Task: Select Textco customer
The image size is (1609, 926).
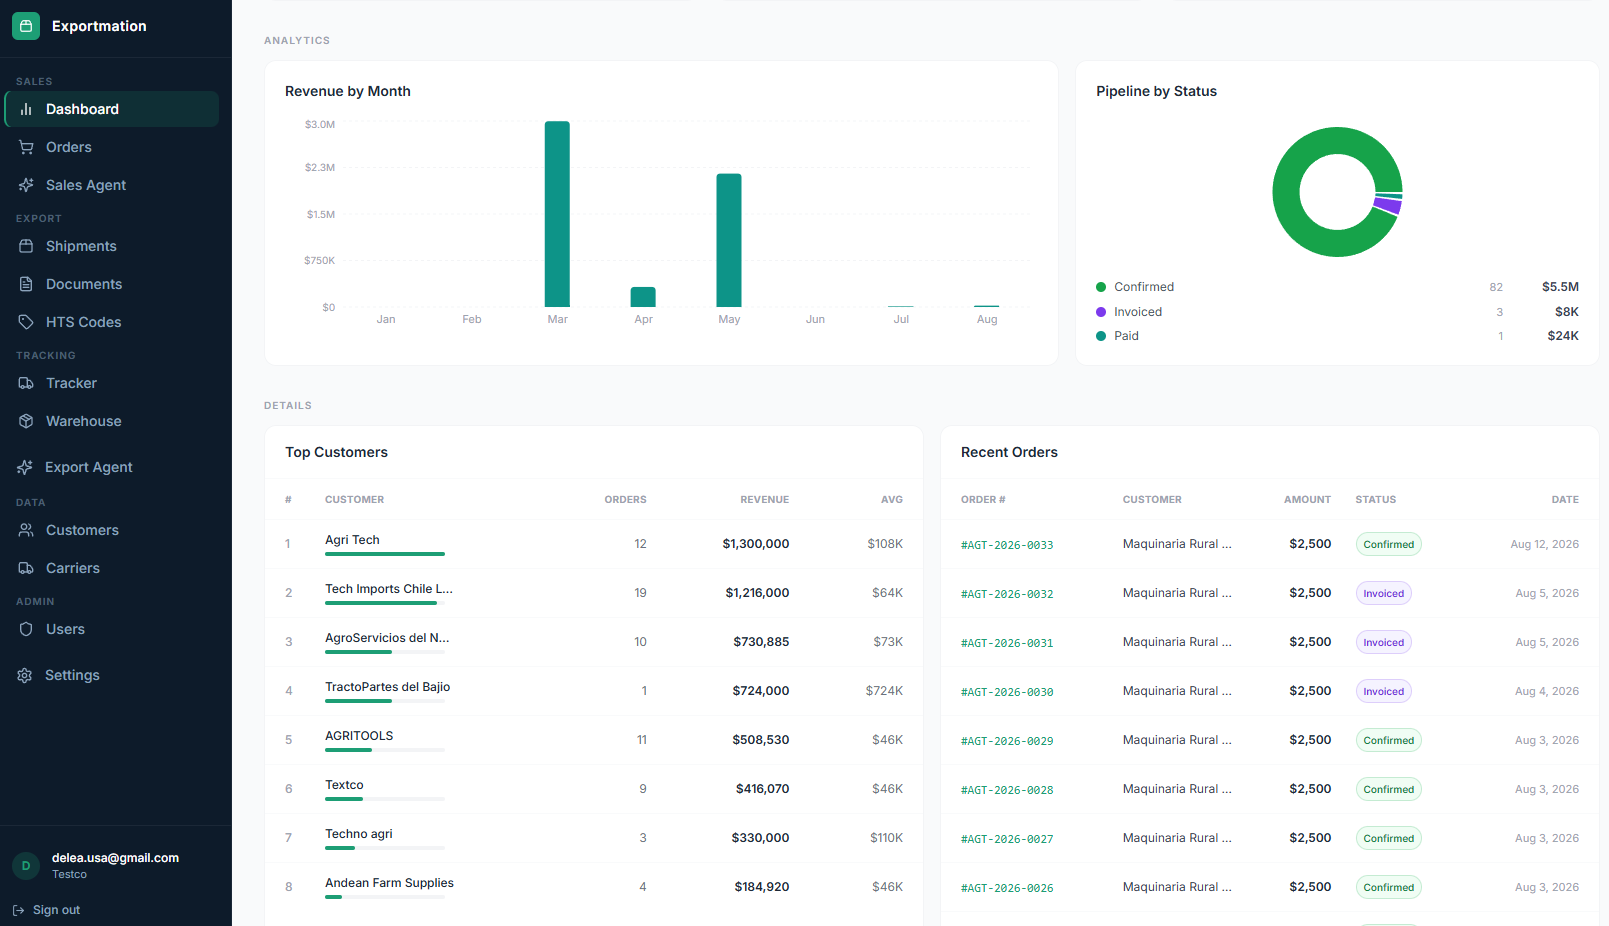Action: [x=594, y=789]
